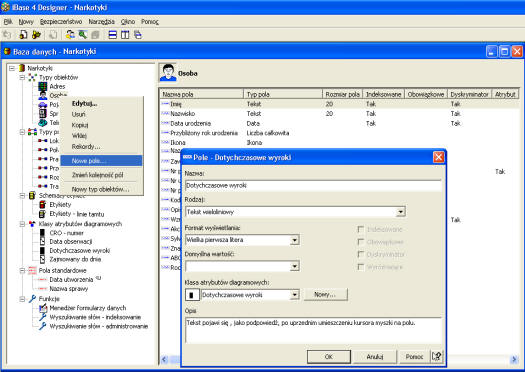Click the cascade windows toolbar icon

pyautogui.click(x=138, y=34)
